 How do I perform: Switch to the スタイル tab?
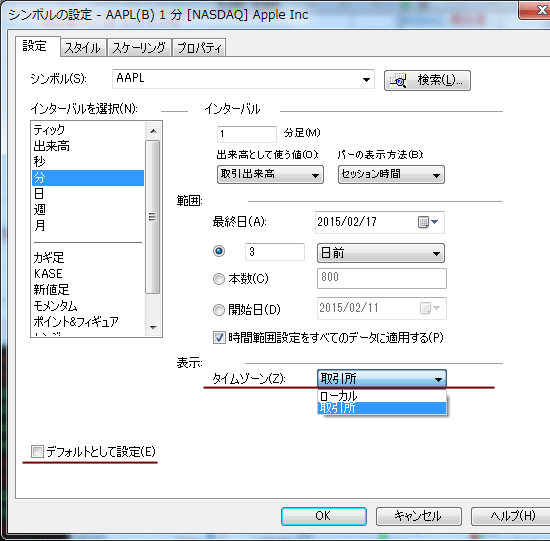83,47
